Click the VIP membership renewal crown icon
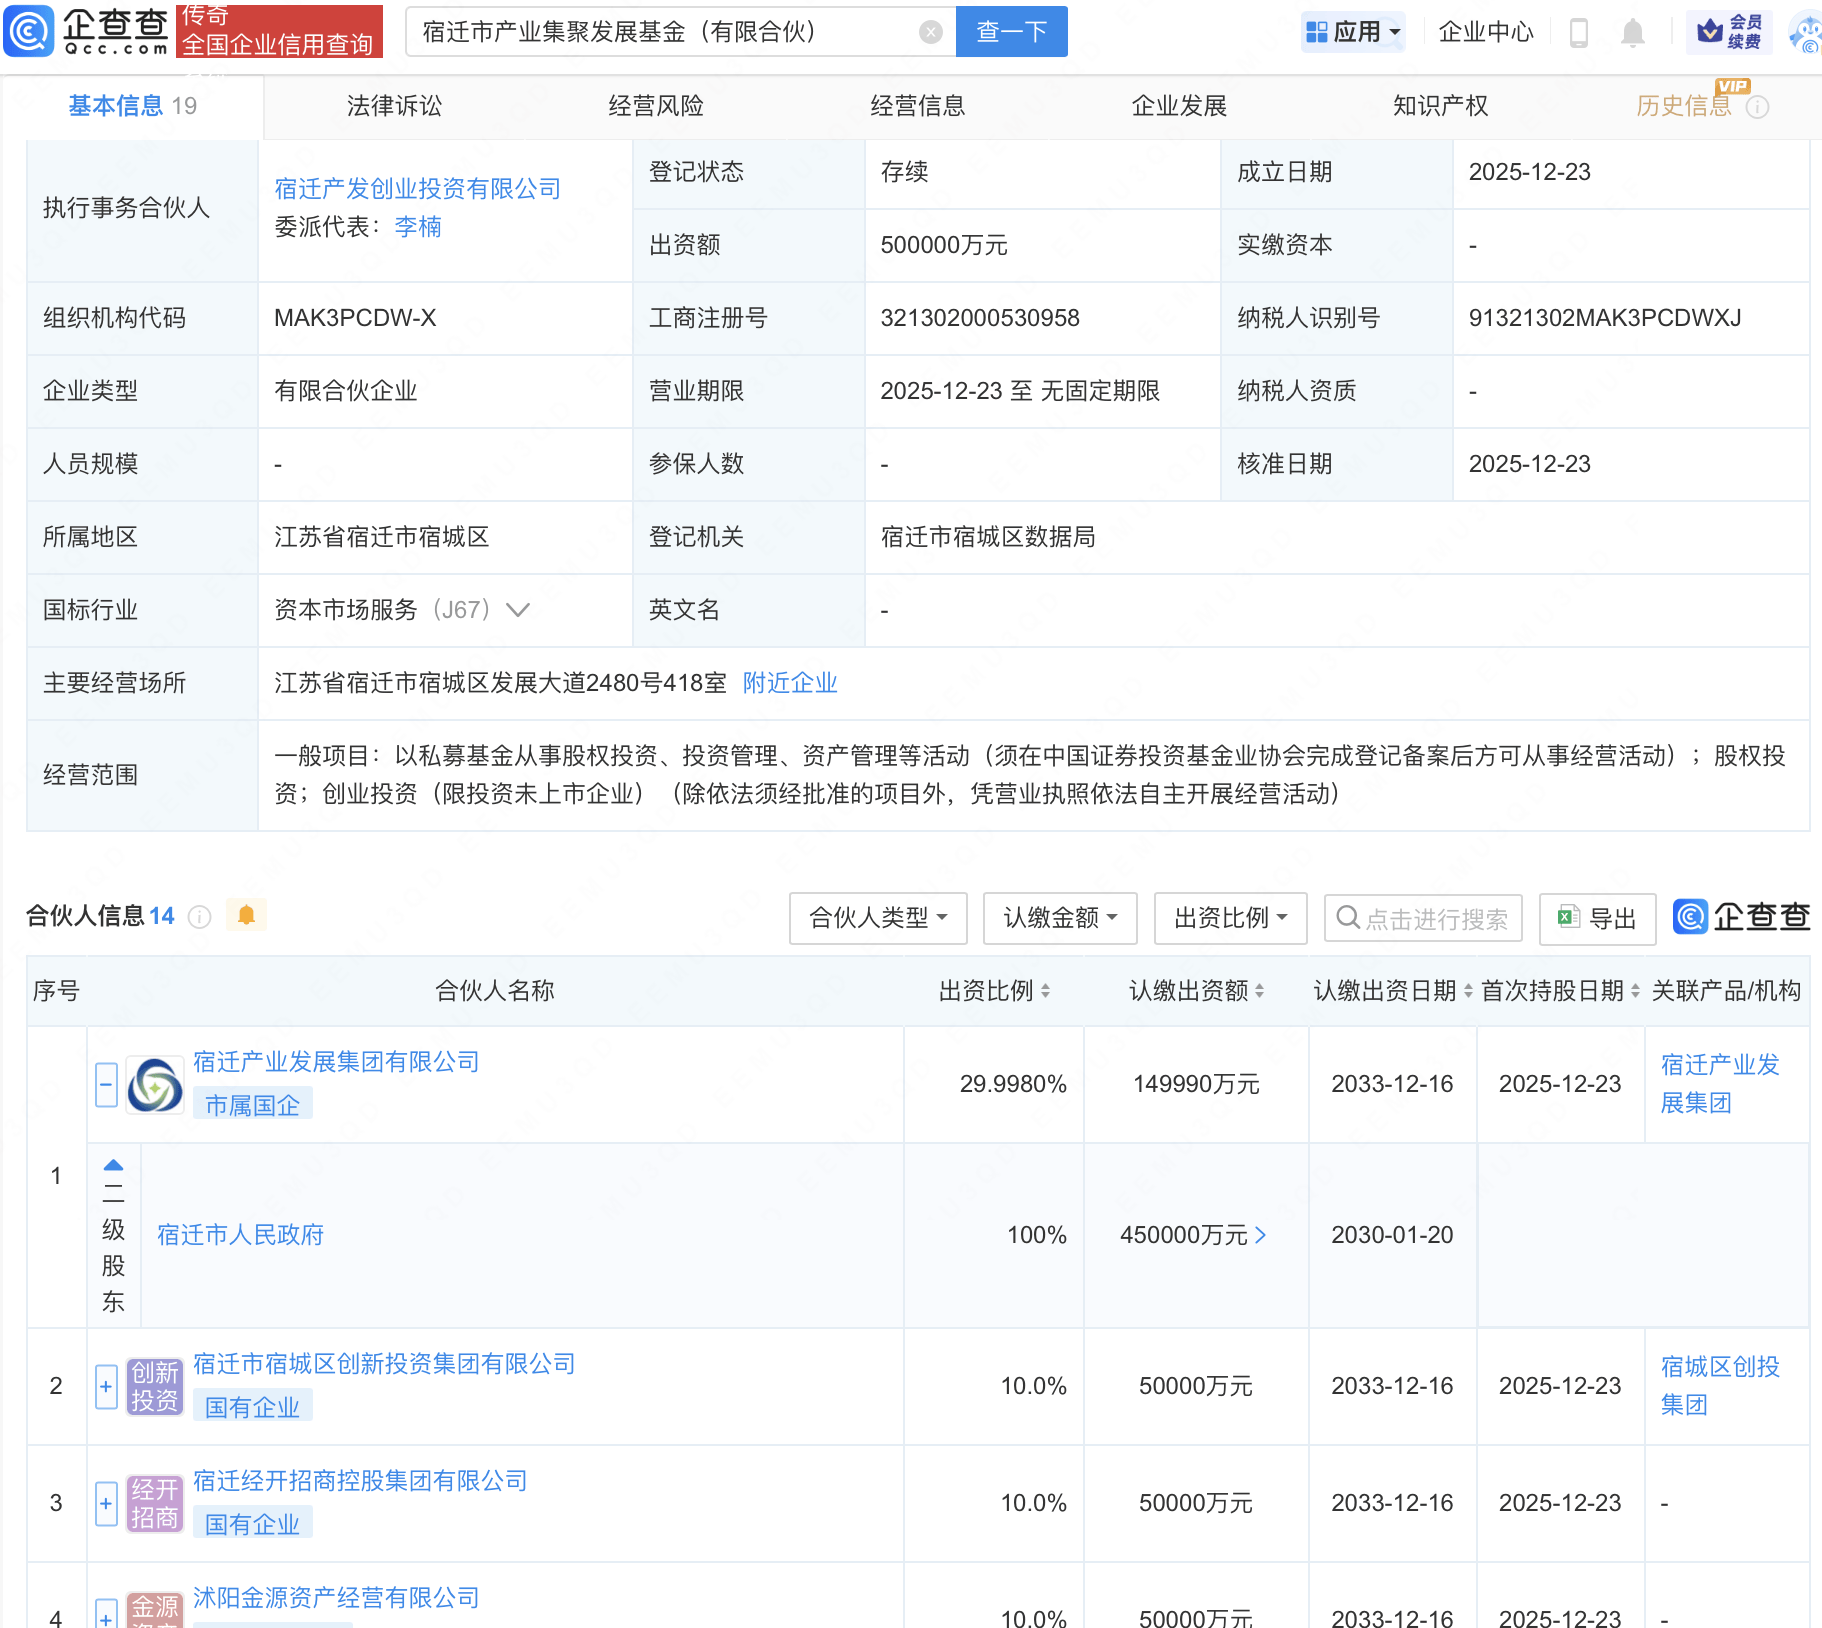1822x1628 pixels. (1711, 32)
